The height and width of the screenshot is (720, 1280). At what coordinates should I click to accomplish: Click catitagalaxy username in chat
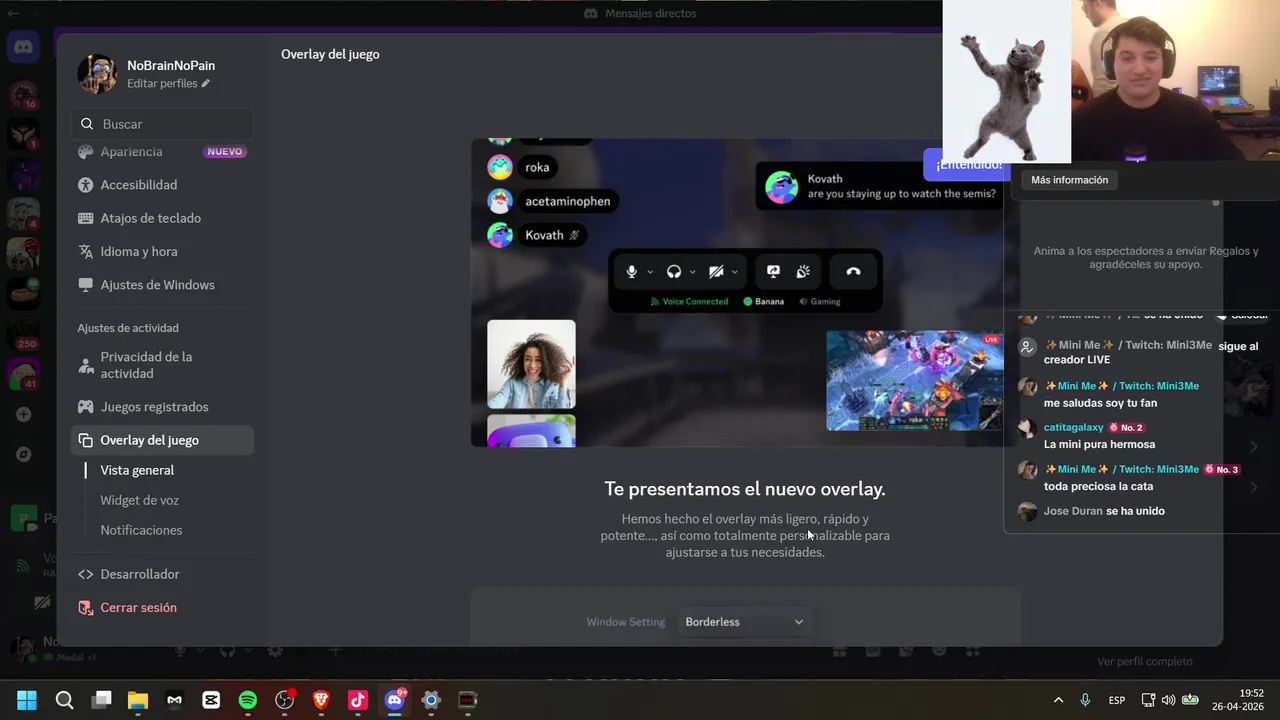[1074, 427]
